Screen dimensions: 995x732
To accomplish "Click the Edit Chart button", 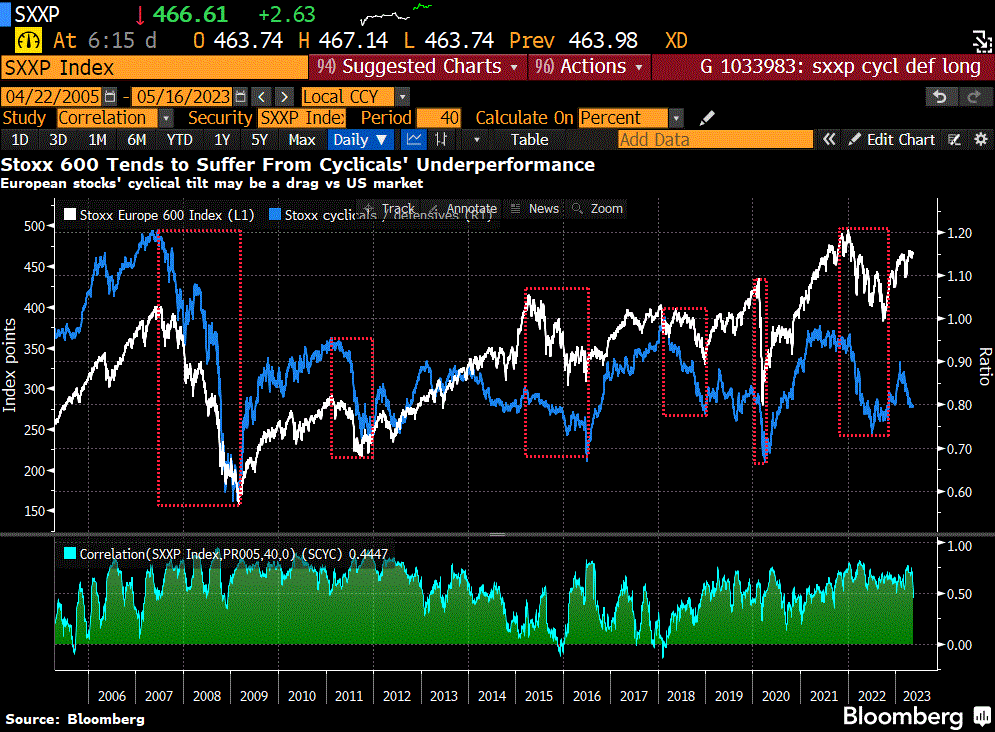I will (x=892, y=140).
